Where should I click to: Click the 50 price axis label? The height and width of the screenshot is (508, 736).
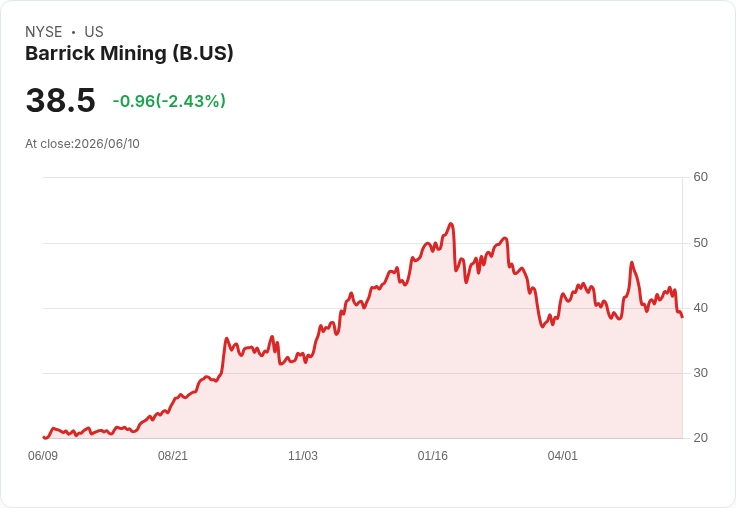pos(700,243)
